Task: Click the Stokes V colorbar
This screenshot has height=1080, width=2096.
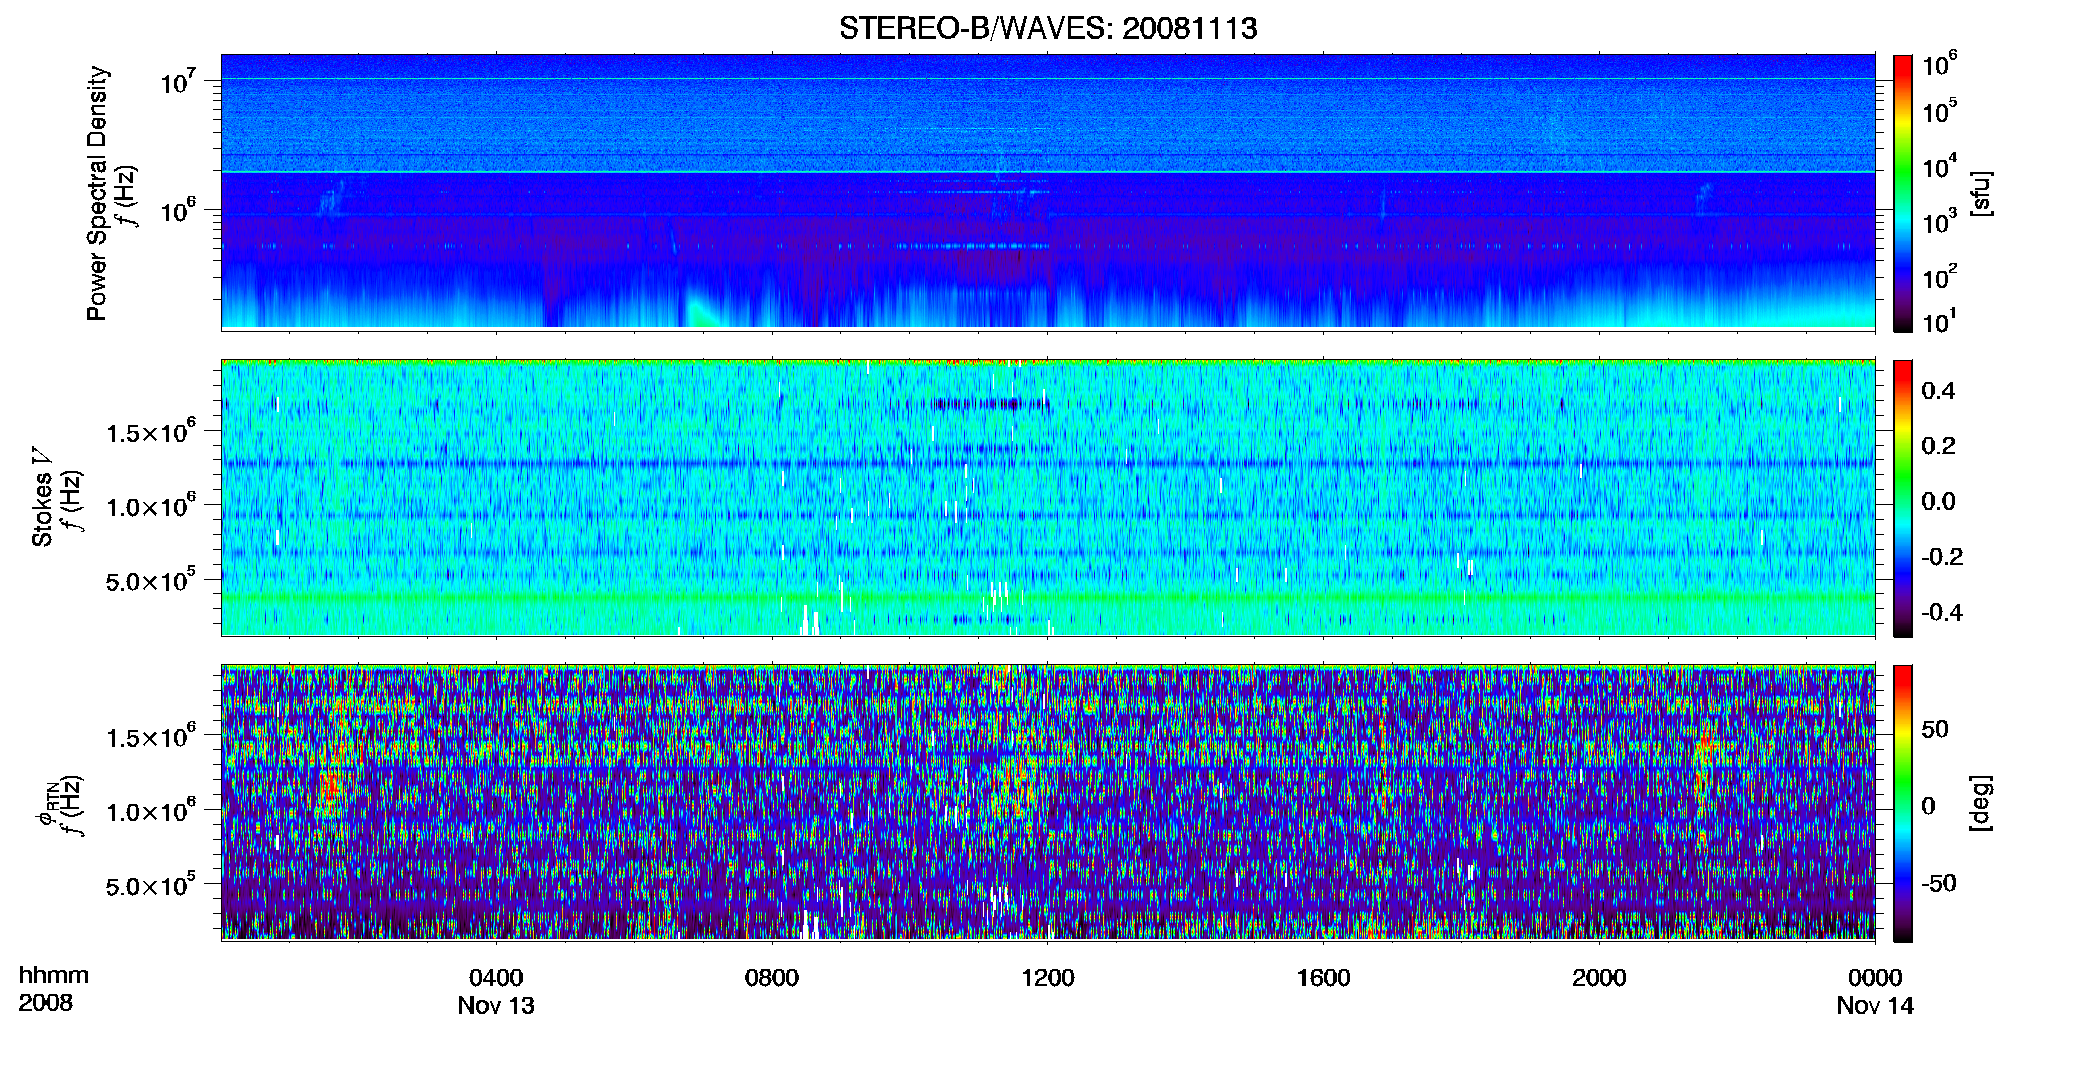Action: (1903, 498)
